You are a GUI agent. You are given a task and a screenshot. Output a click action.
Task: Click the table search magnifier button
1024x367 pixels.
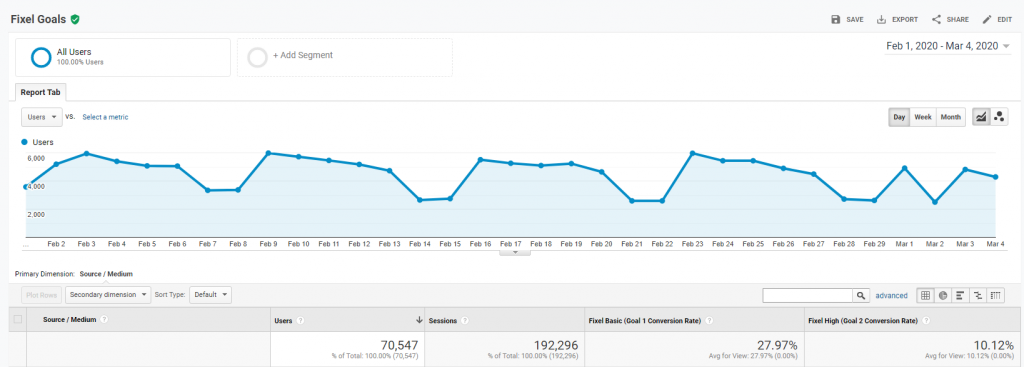coord(861,295)
